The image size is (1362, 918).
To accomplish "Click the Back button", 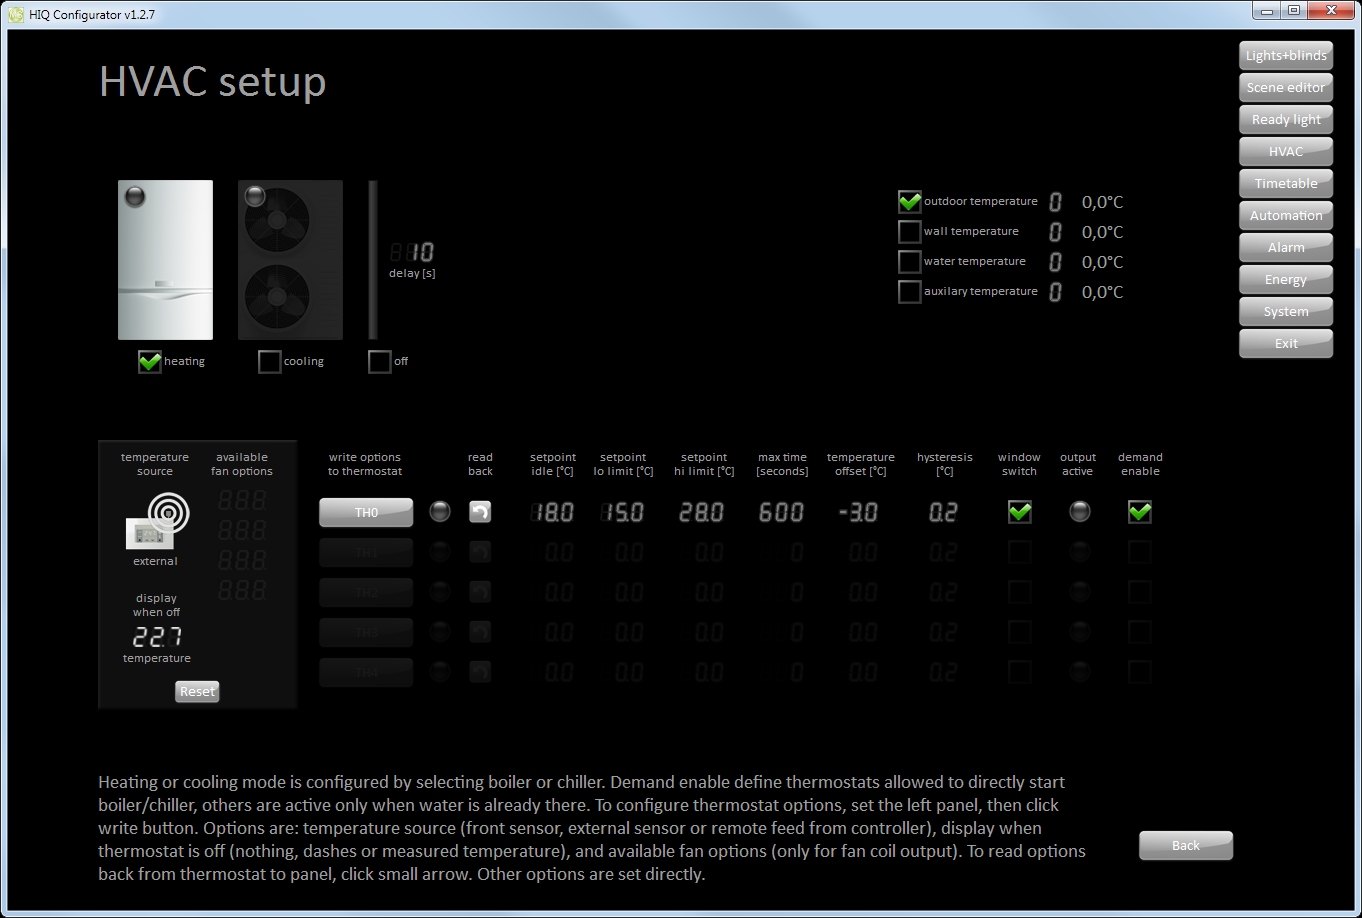I will tap(1185, 845).
